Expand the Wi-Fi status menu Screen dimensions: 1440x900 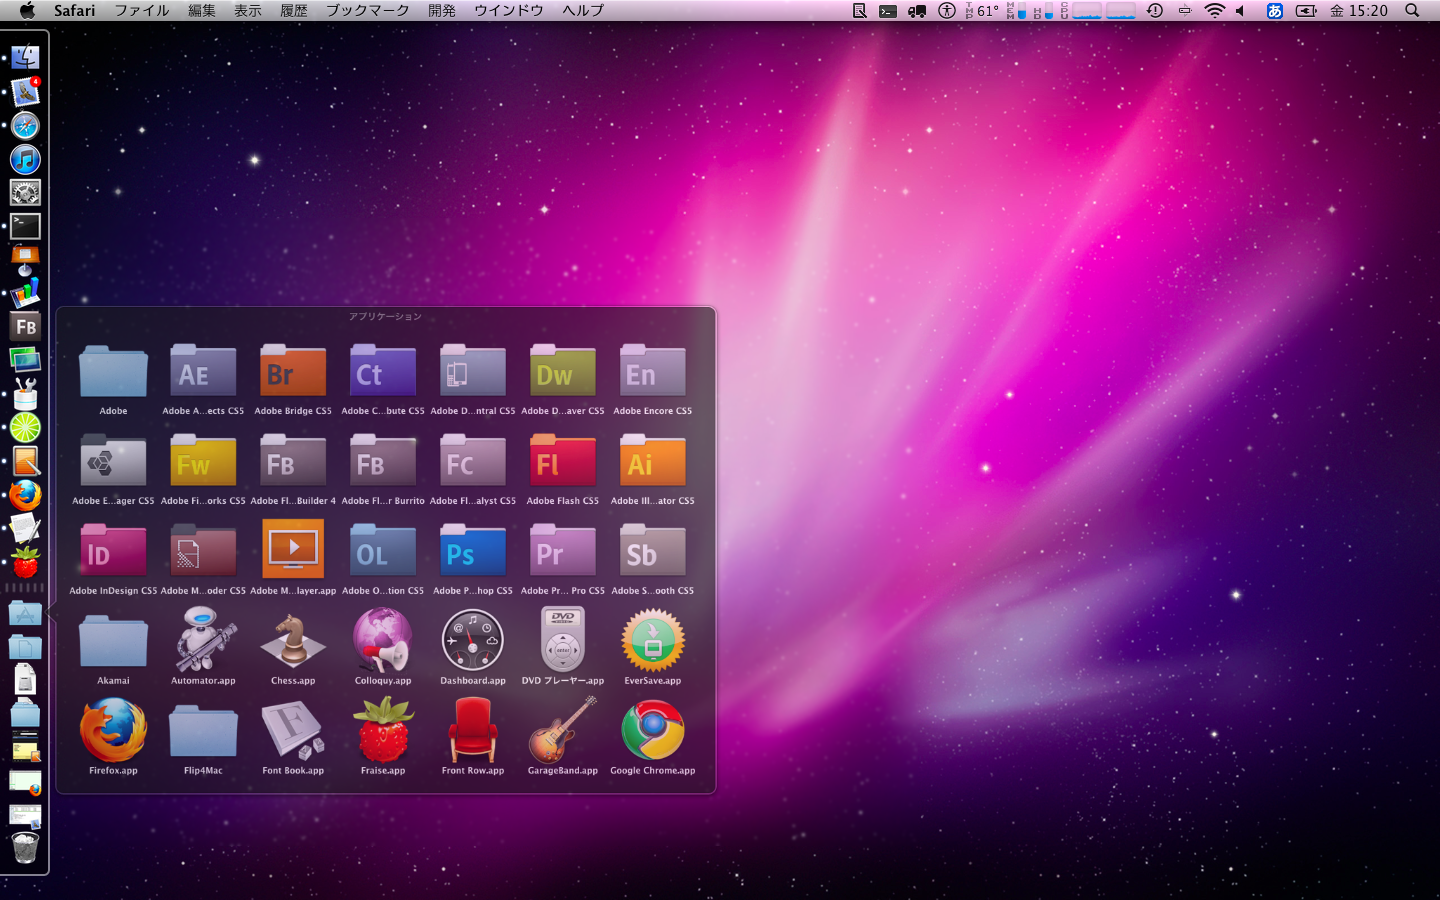coord(1214,10)
